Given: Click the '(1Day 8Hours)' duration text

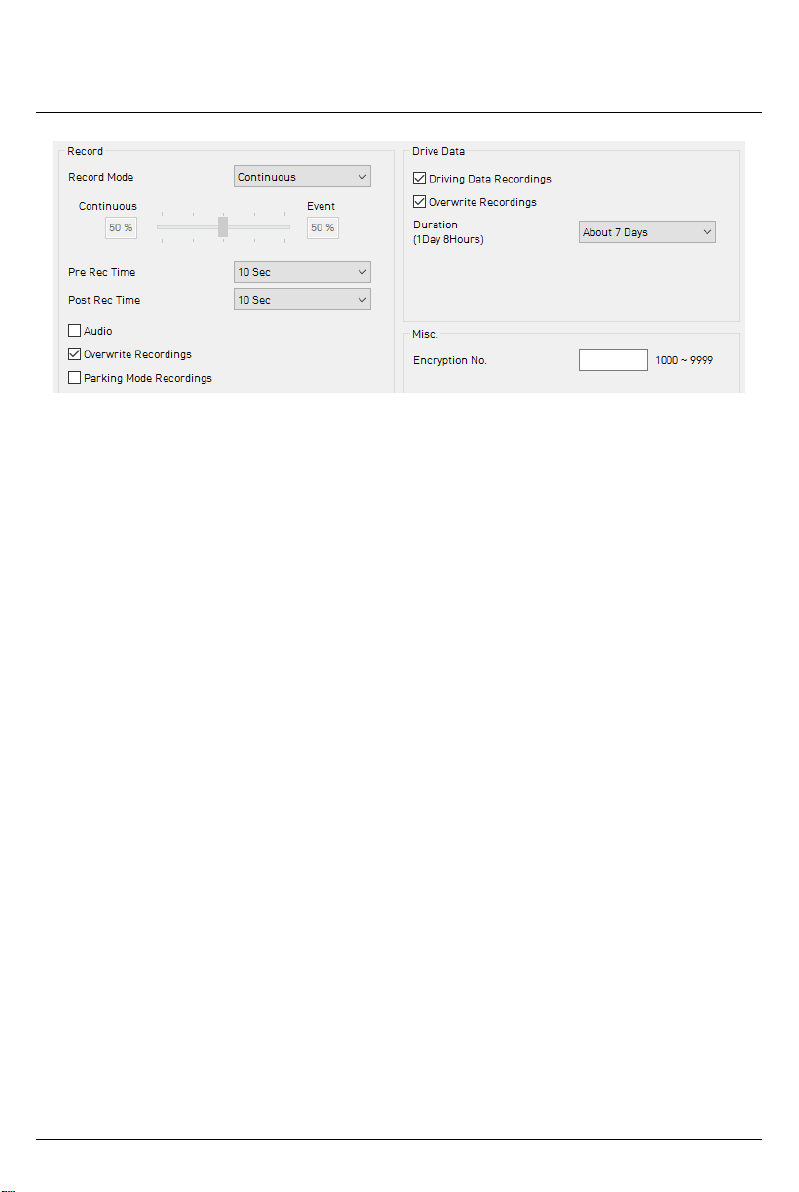Looking at the screenshot, I should 448,239.
